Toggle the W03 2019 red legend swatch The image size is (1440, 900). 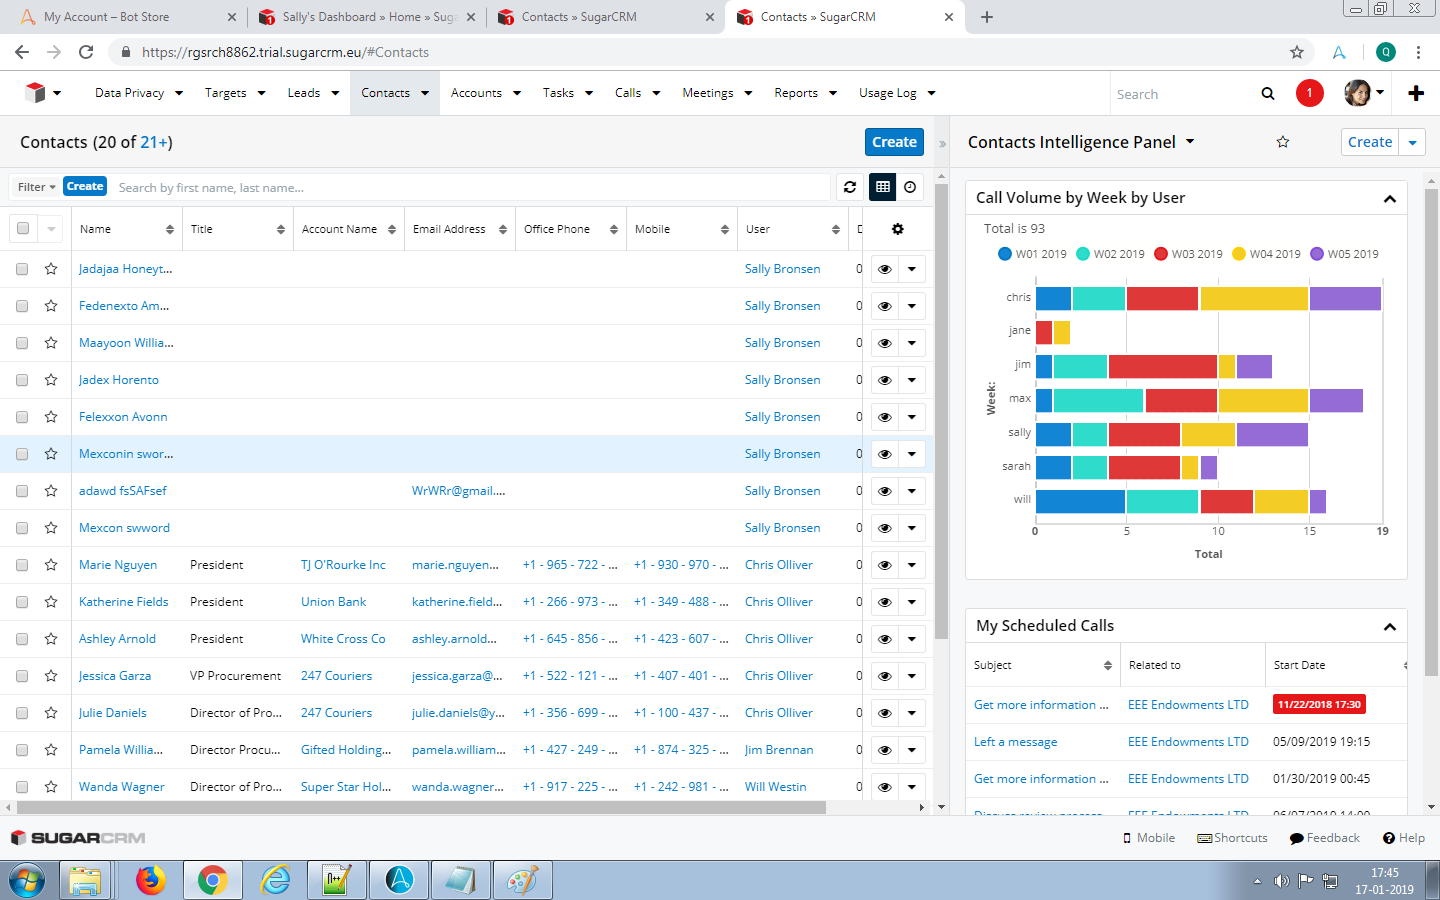point(1161,254)
